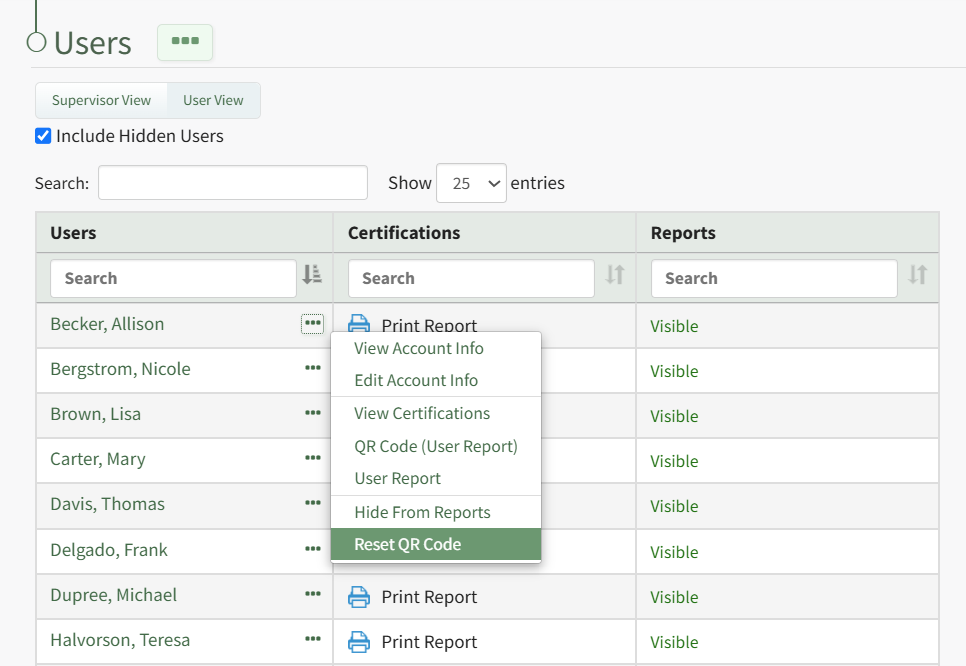966x666 pixels.
Task: Click Print Report text in Dupree, Michael row
Action: (x=429, y=597)
